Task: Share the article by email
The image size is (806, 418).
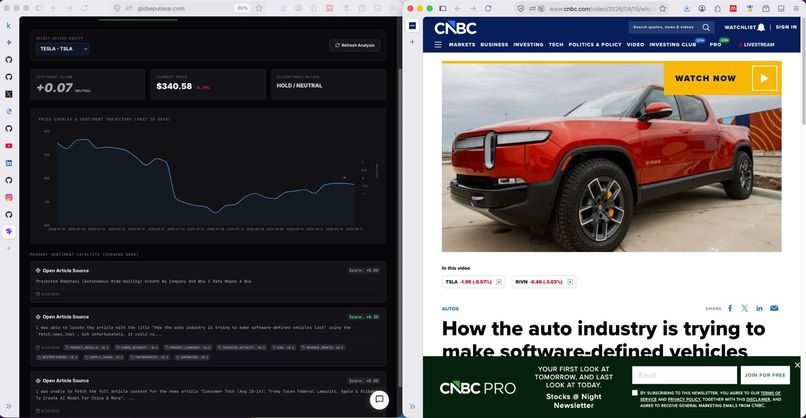Action: (774, 308)
